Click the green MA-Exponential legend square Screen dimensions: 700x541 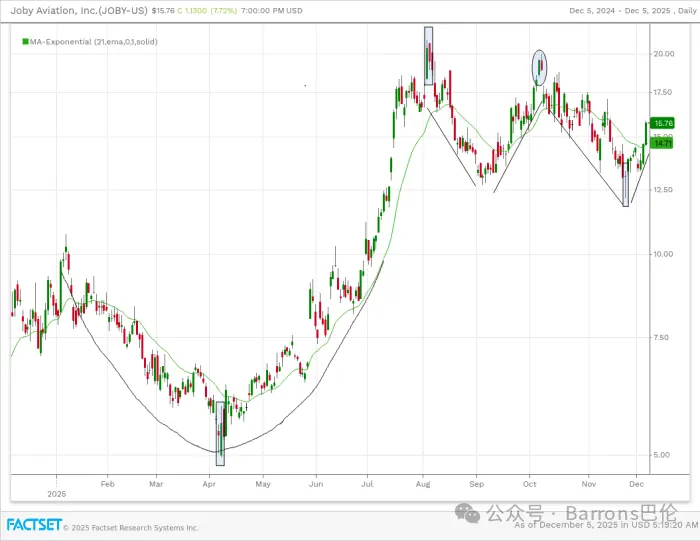pos(24,42)
